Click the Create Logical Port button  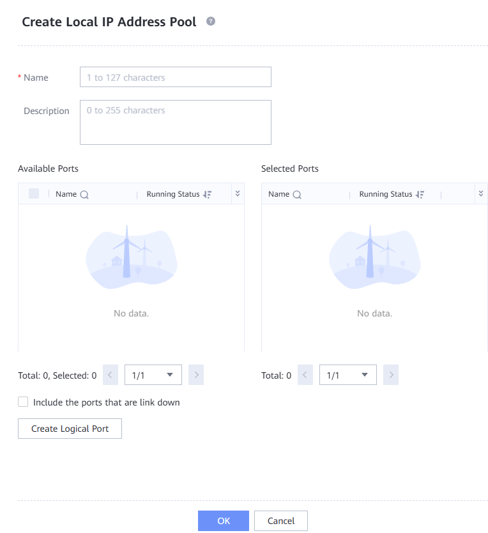click(x=70, y=429)
